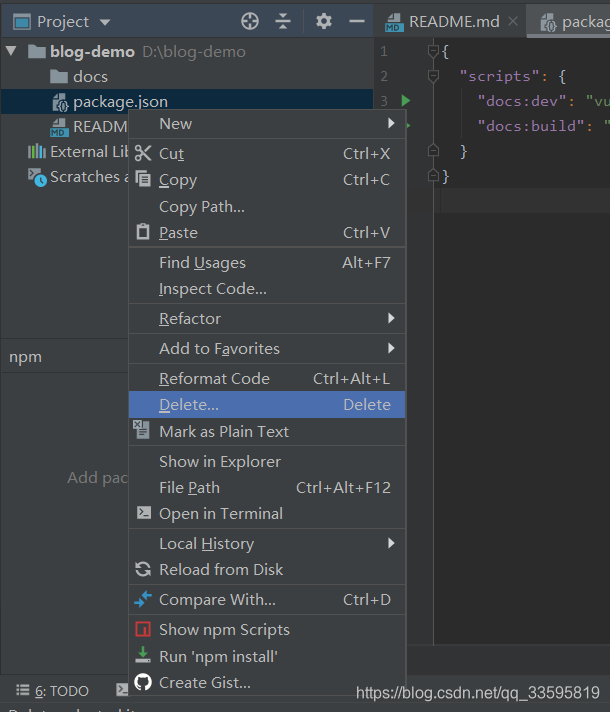The width and height of the screenshot is (610, 712).
Task: Click the scissors Cut icon
Action: click(143, 153)
